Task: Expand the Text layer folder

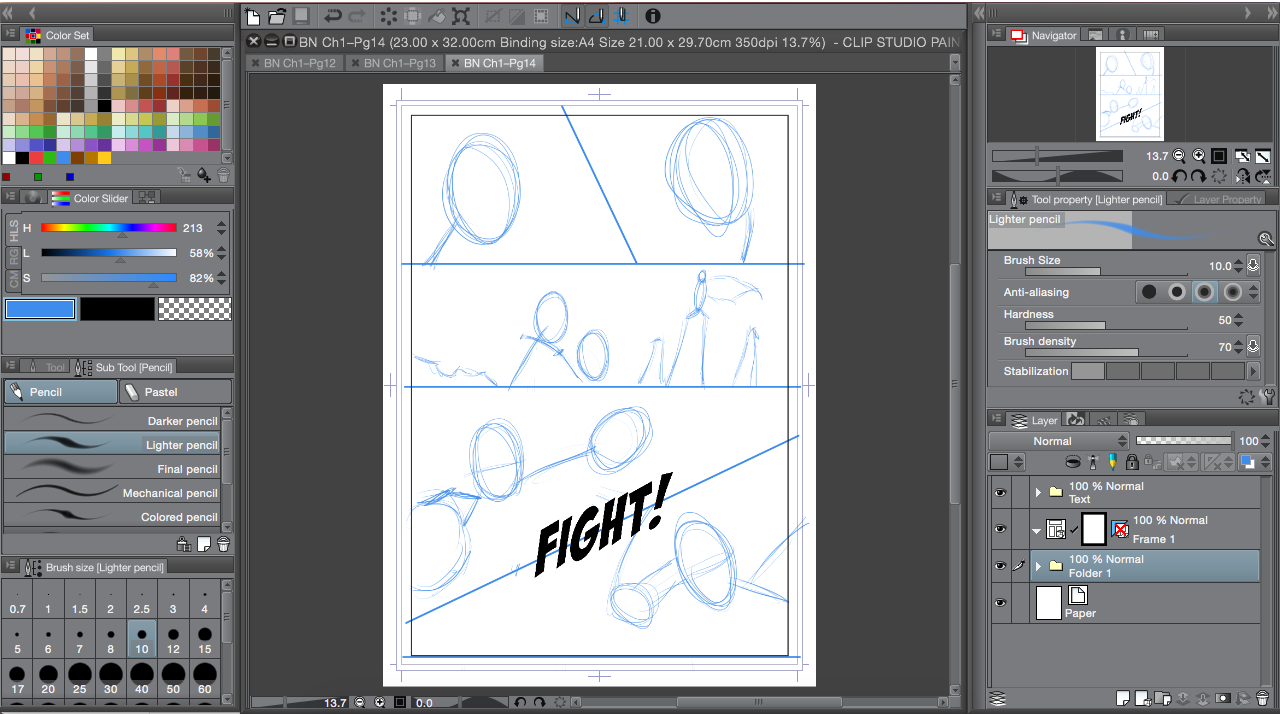Action: (1038, 492)
